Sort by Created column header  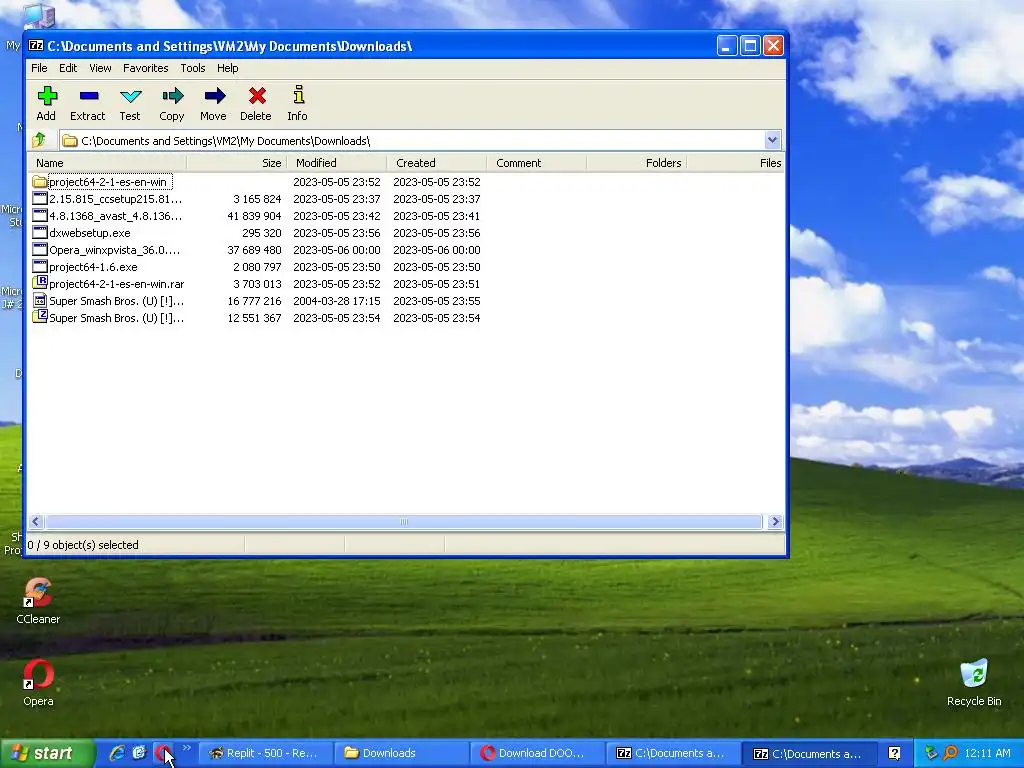pos(437,163)
